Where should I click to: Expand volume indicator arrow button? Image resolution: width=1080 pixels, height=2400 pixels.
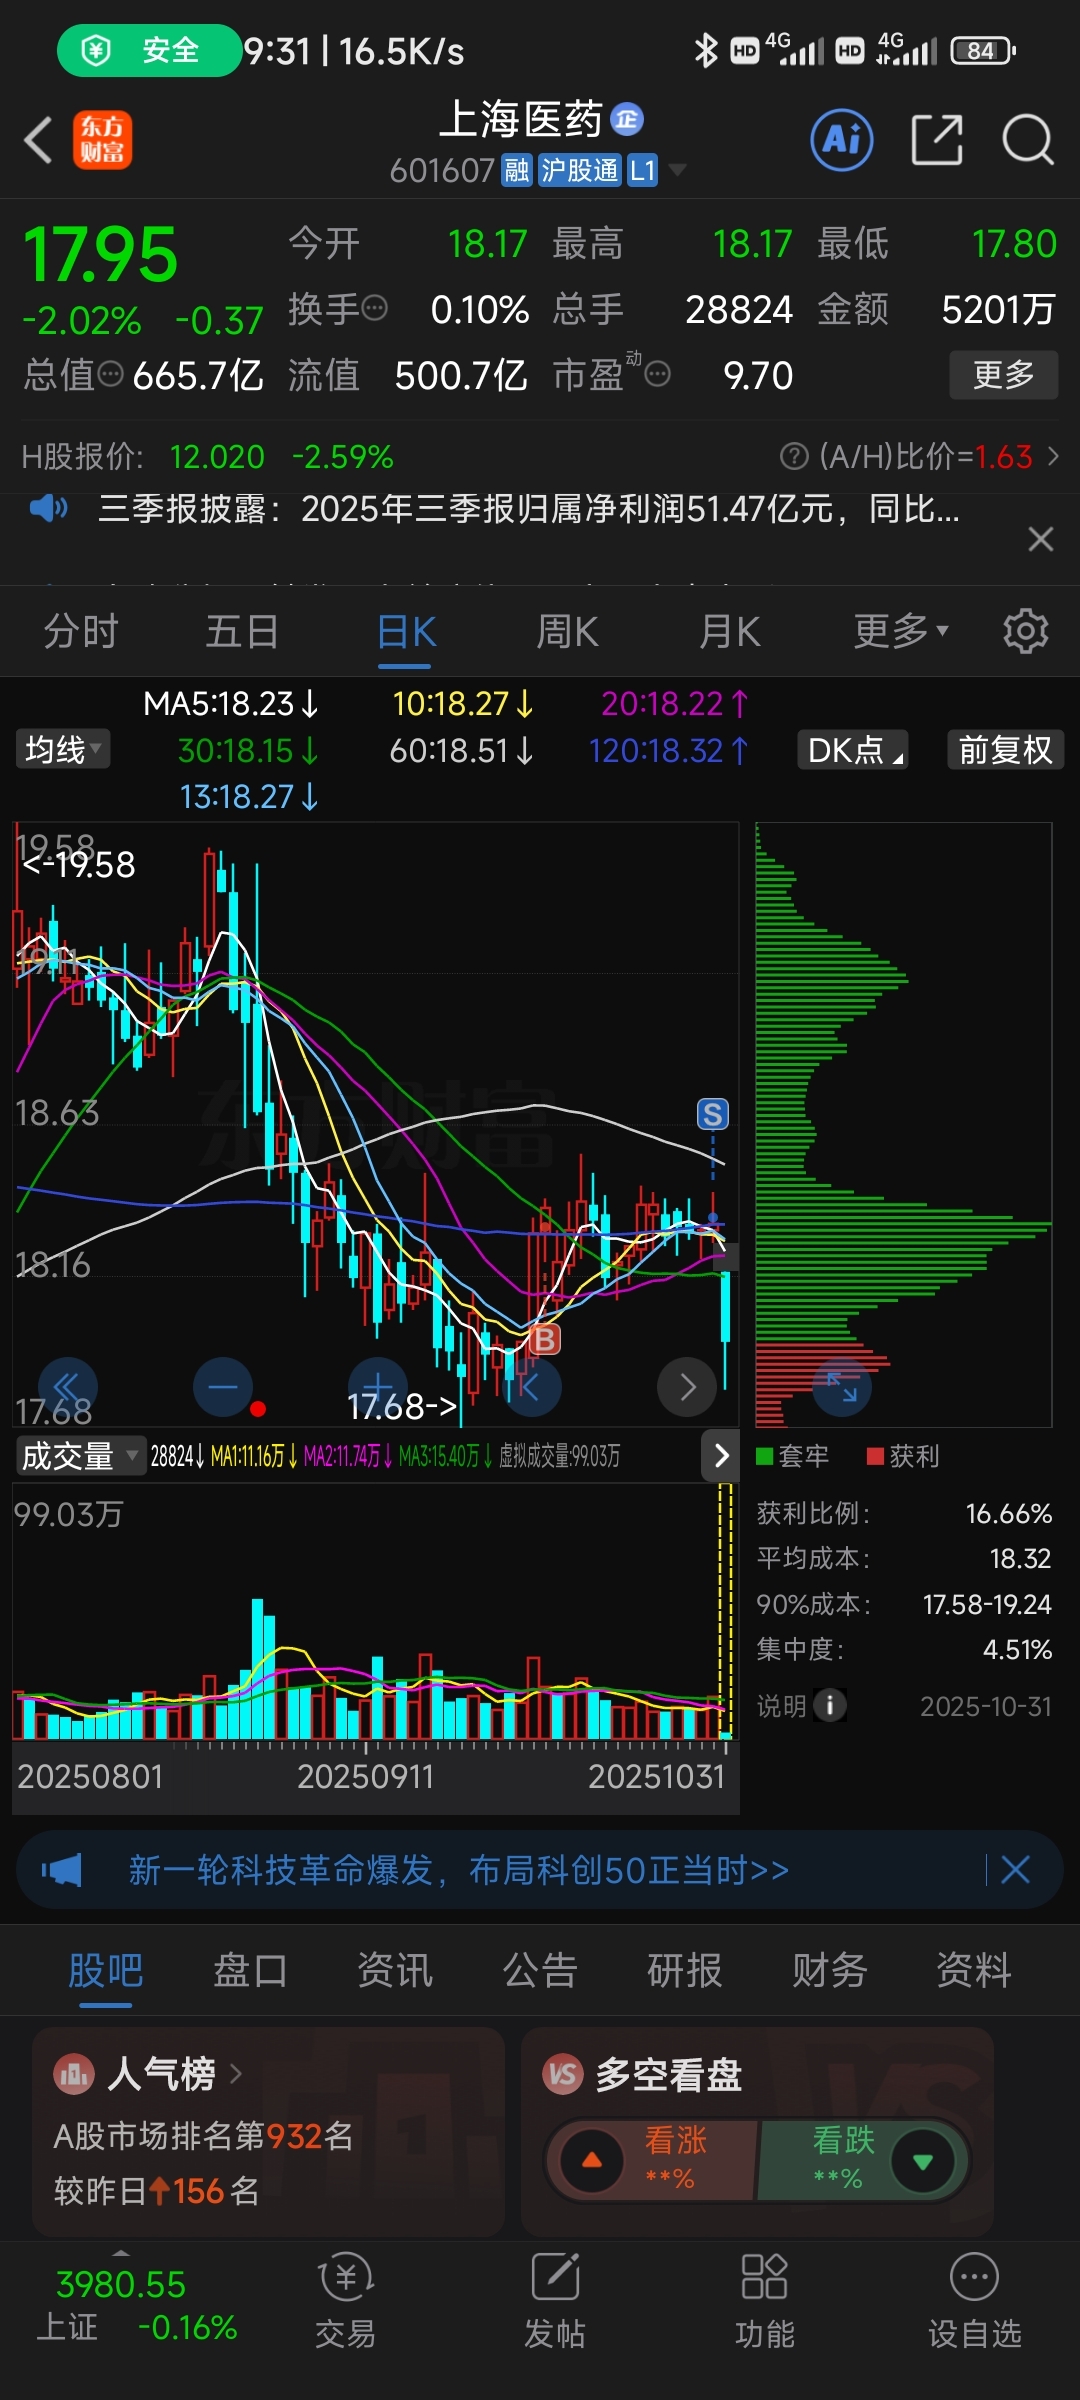pyautogui.click(x=721, y=1456)
